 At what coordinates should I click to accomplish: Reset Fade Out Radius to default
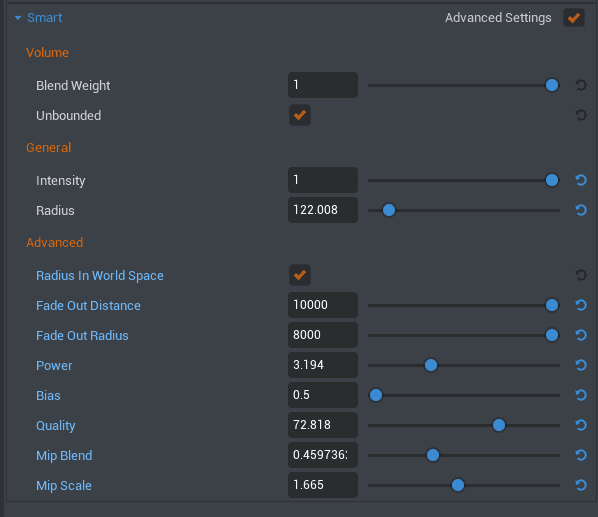581,335
